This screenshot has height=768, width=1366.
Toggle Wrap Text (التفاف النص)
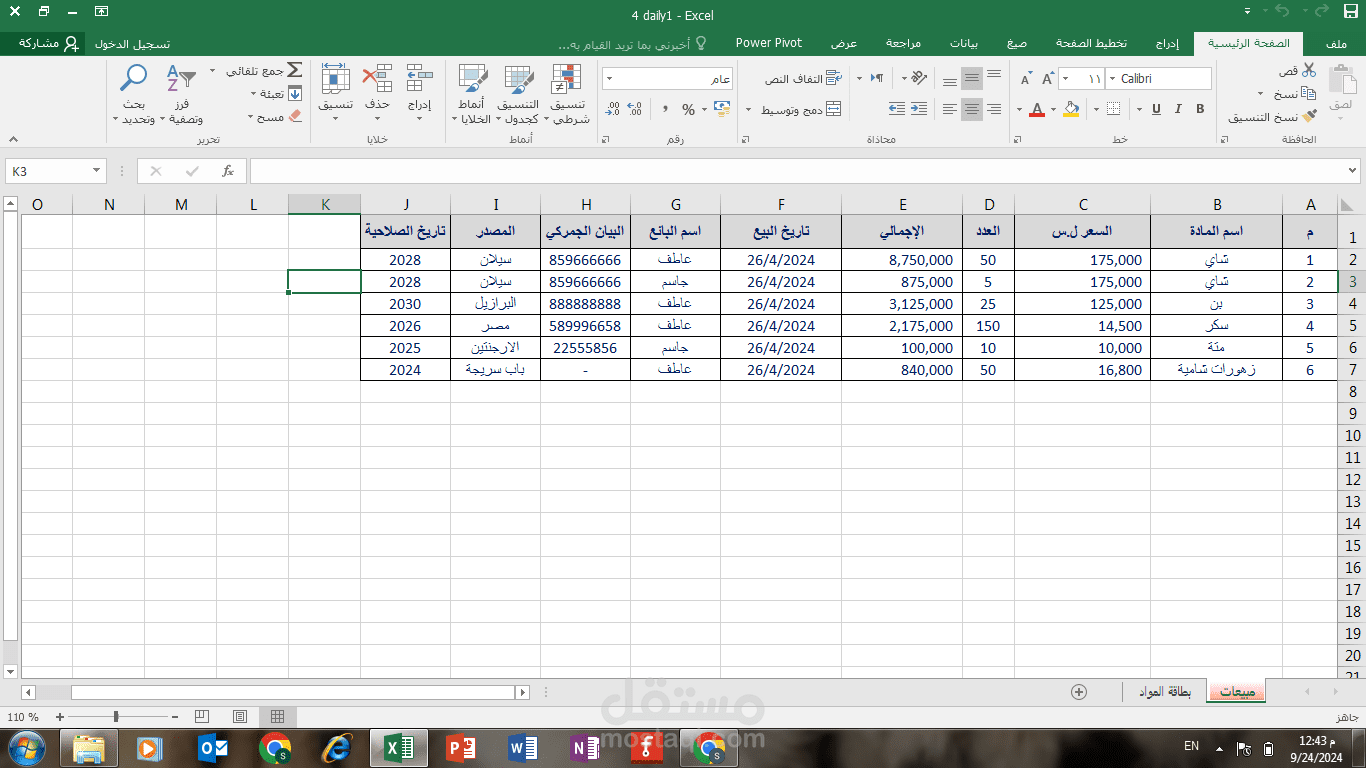point(803,79)
